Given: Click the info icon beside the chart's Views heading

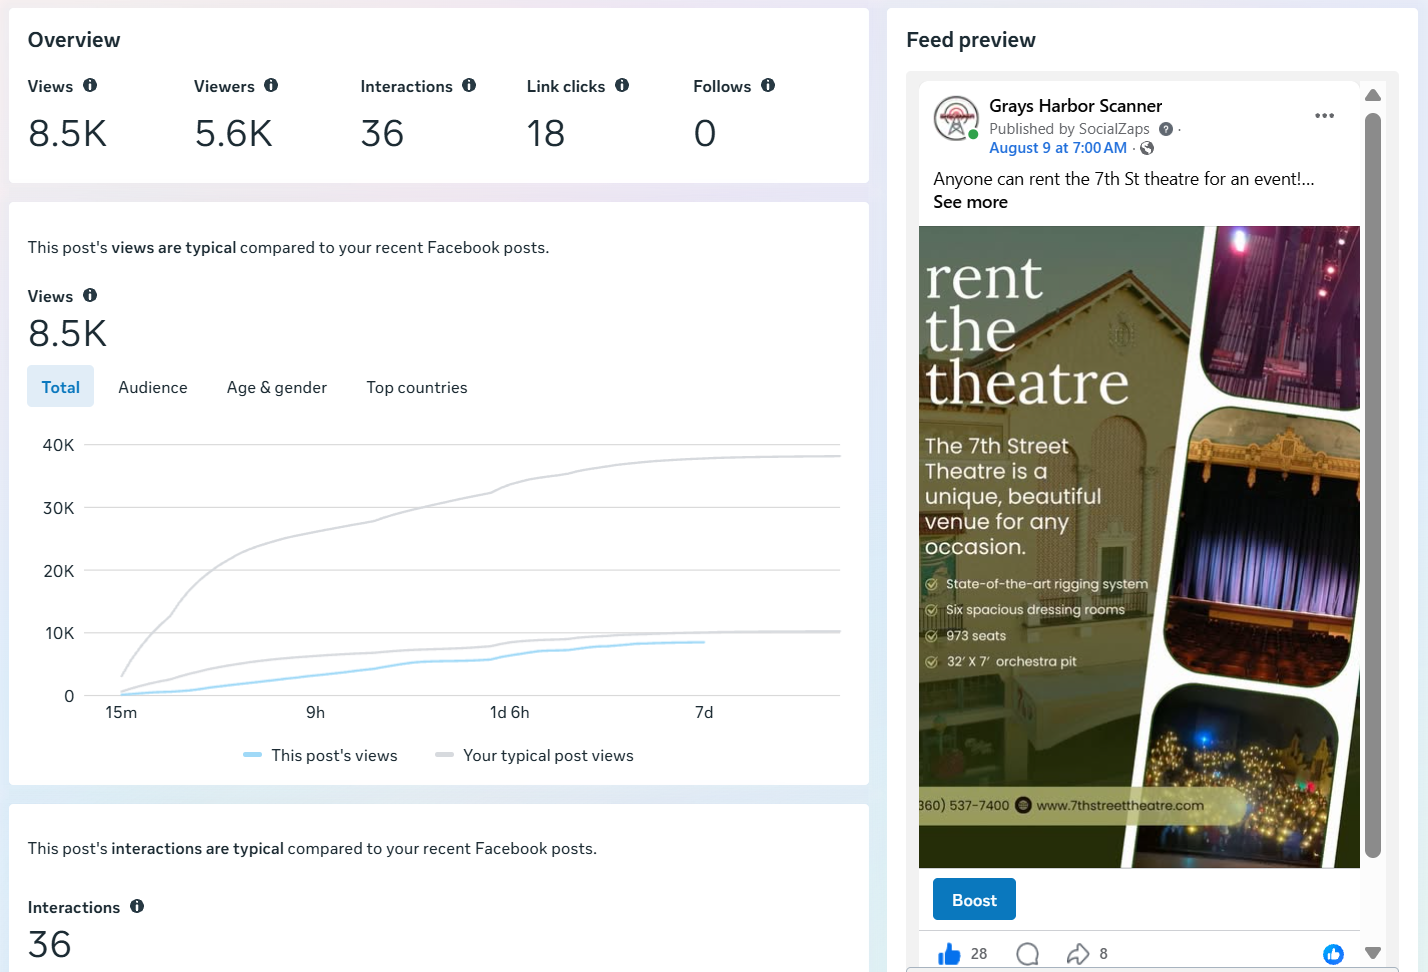Looking at the screenshot, I should 90,296.
